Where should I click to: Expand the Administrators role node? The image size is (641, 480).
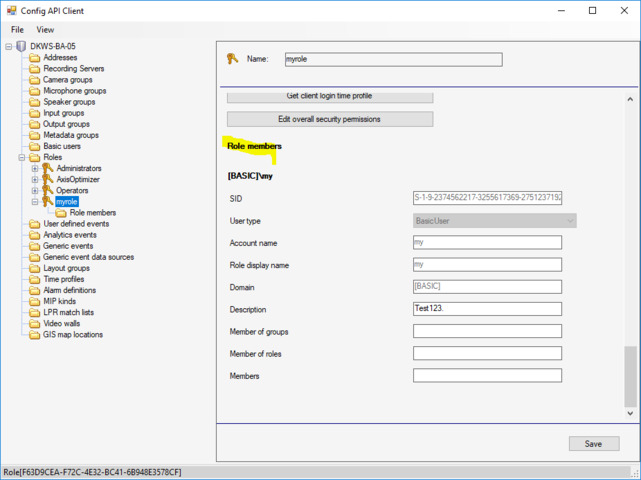(x=35, y=168)
